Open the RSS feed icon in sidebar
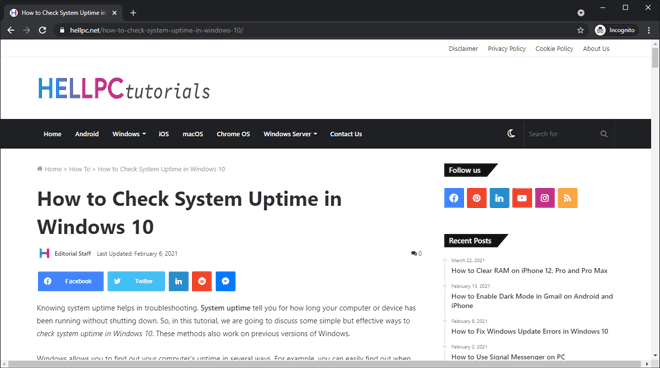The image size is (660, 368). point(567,198)
